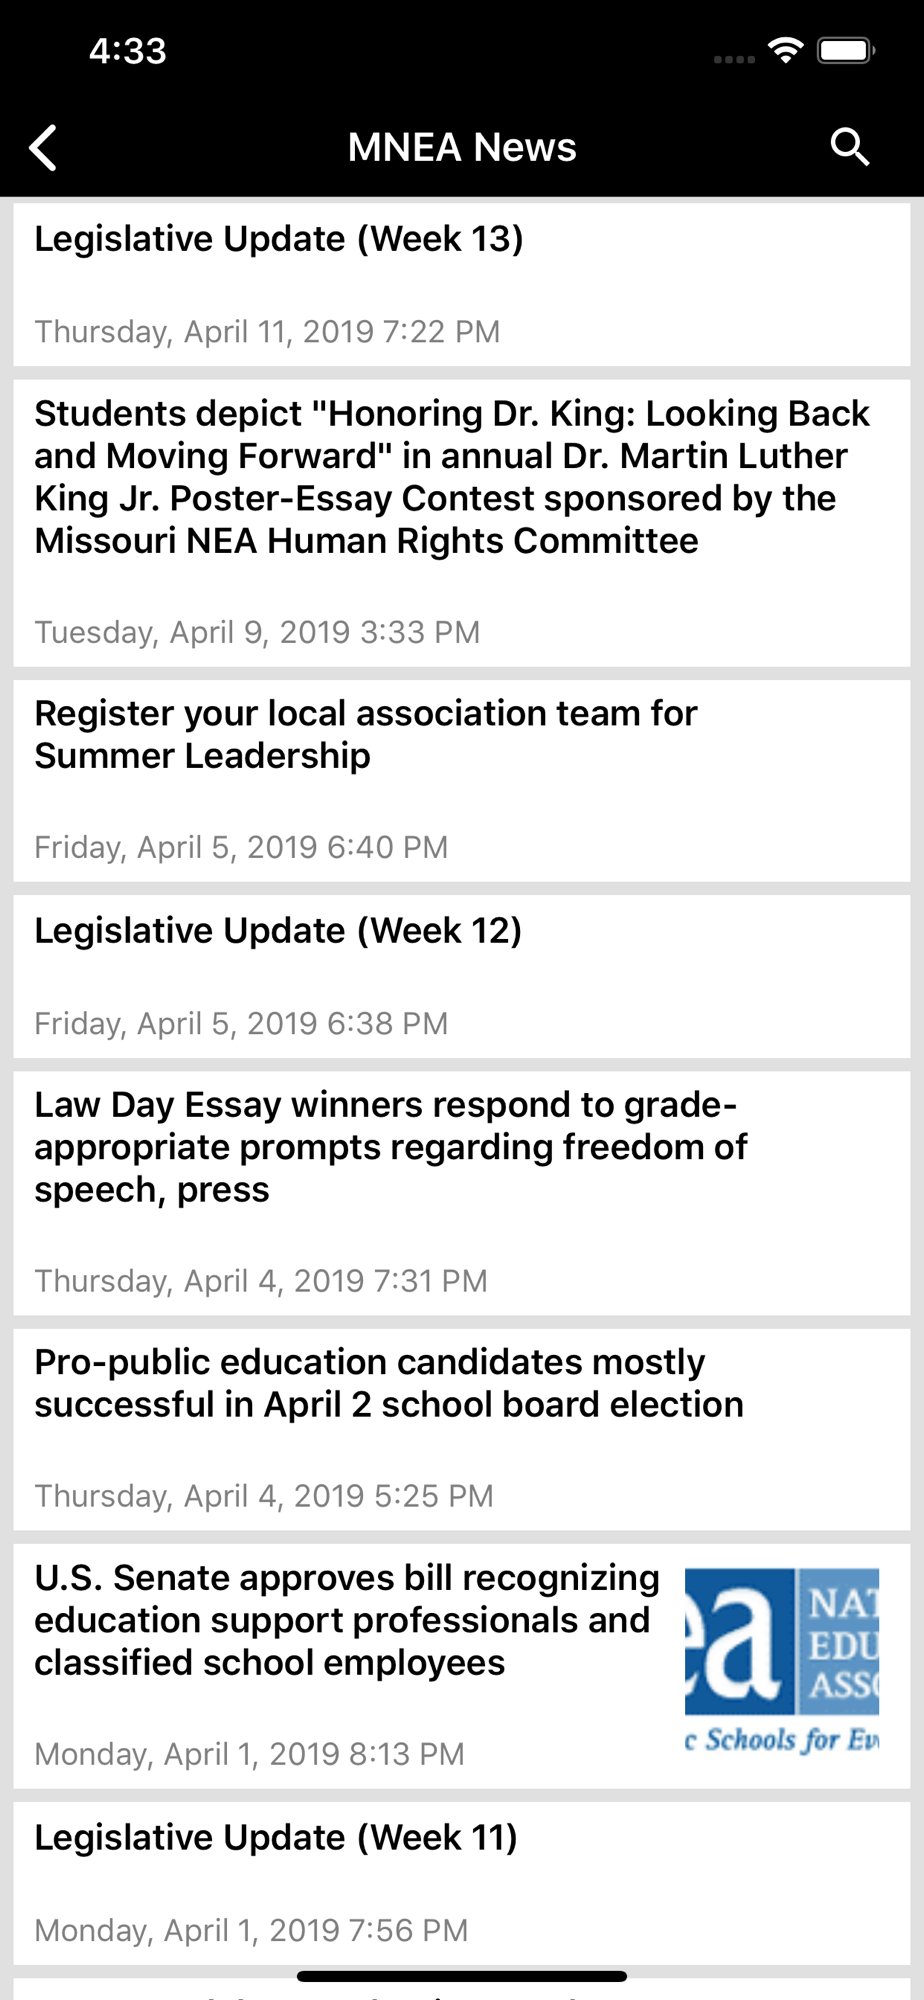Tap the April 1, 2019 8:13 PM timestamp

pyautogui.click(x=249, y=1754)
